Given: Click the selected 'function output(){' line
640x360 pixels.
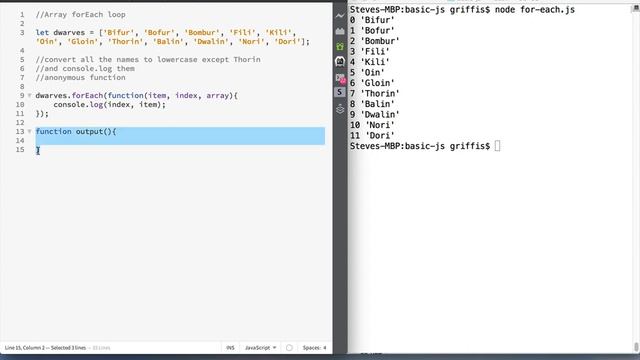Looking at the screenshot, I should coord(76,131).
